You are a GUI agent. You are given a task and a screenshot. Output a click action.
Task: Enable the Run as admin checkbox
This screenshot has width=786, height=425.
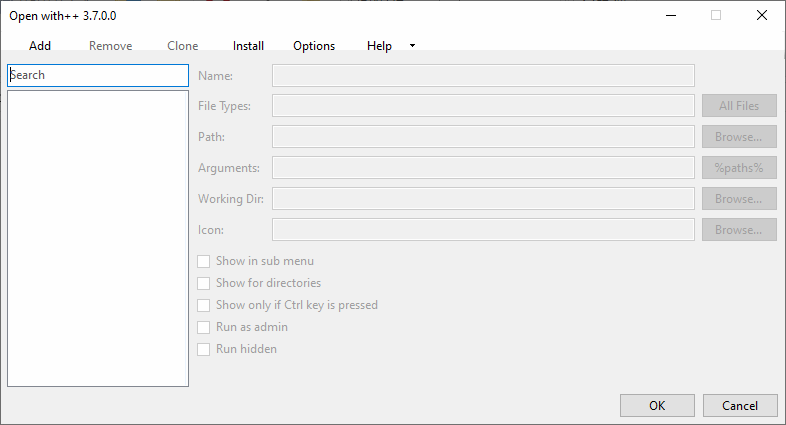(x=204, y=327)
